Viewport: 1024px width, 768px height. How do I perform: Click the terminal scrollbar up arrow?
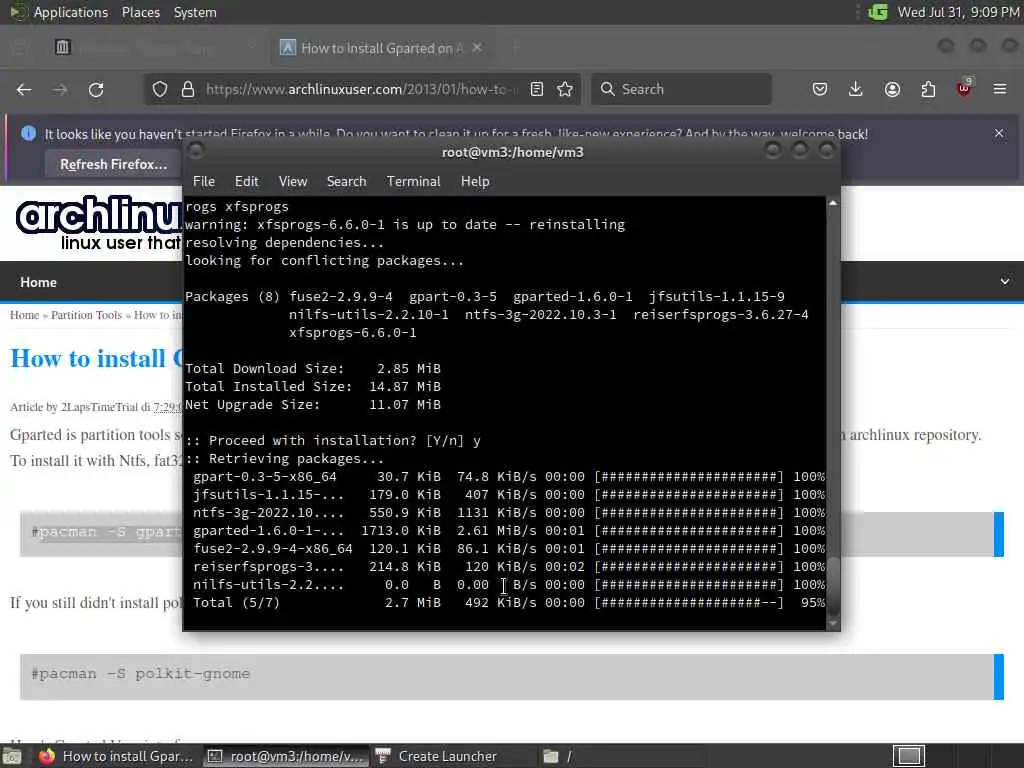pyautogui.click(x=833, y=203)
